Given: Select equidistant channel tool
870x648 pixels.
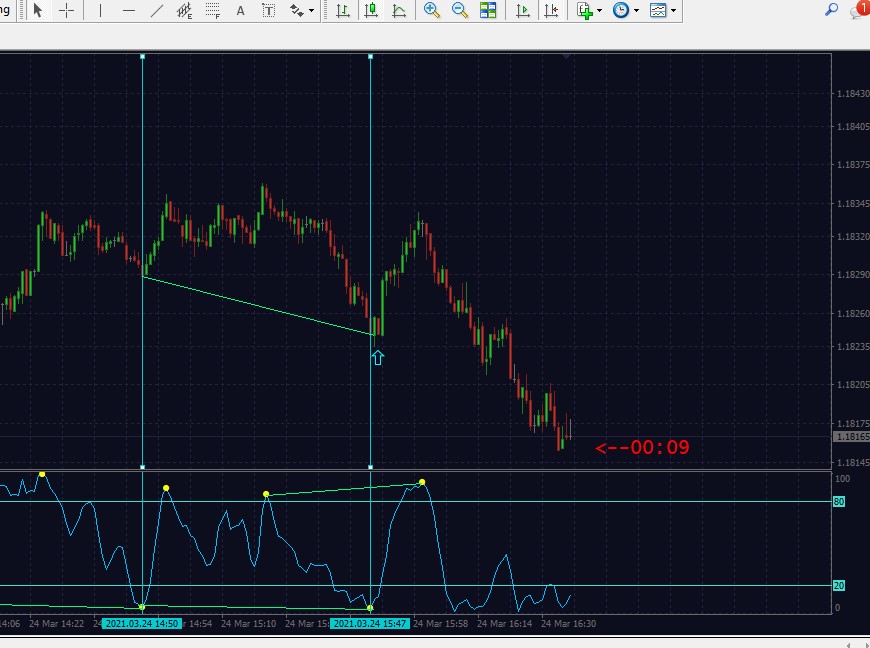Looking at the screenshot, I should click(184, 10).
